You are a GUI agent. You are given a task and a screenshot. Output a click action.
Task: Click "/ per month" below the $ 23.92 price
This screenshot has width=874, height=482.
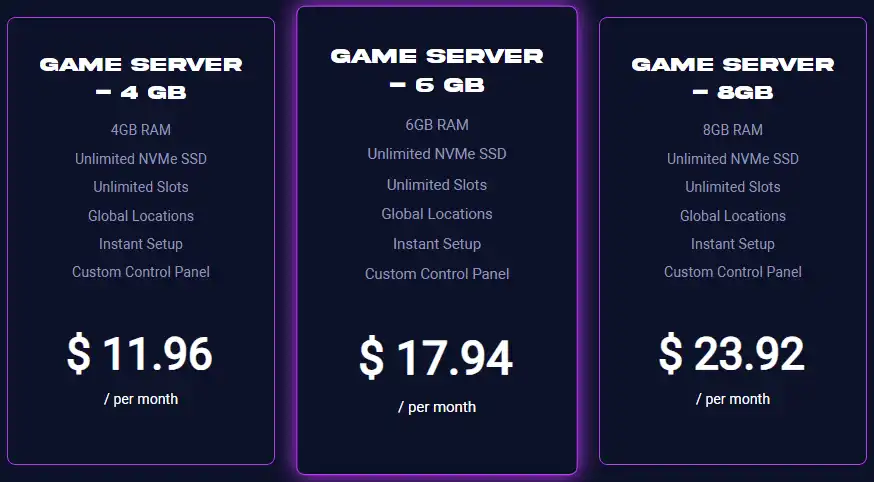[733, 399]
